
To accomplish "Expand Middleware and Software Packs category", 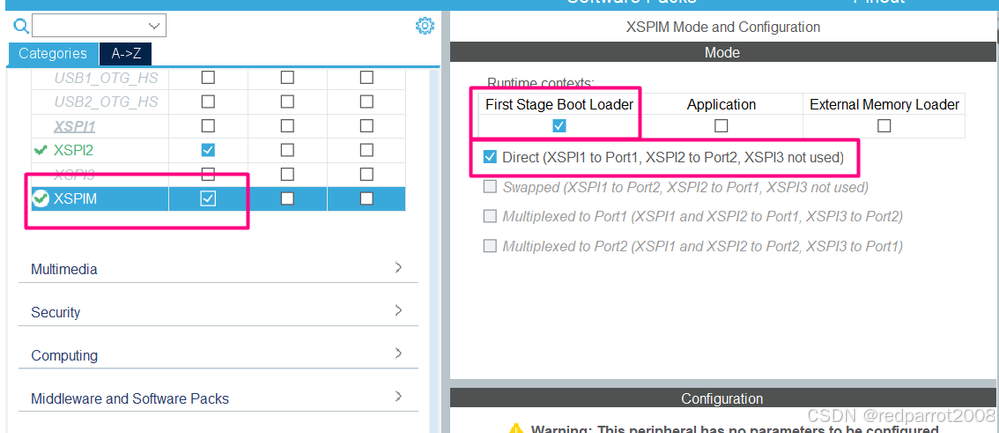I will (x=218, y=399).
